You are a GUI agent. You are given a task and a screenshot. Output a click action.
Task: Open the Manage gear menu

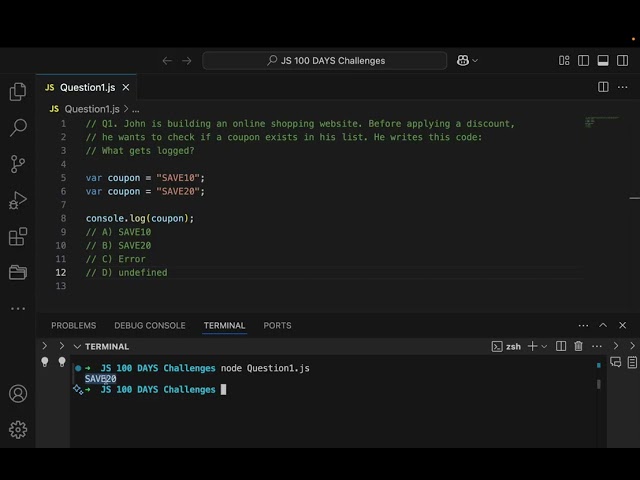coord(18,430)
